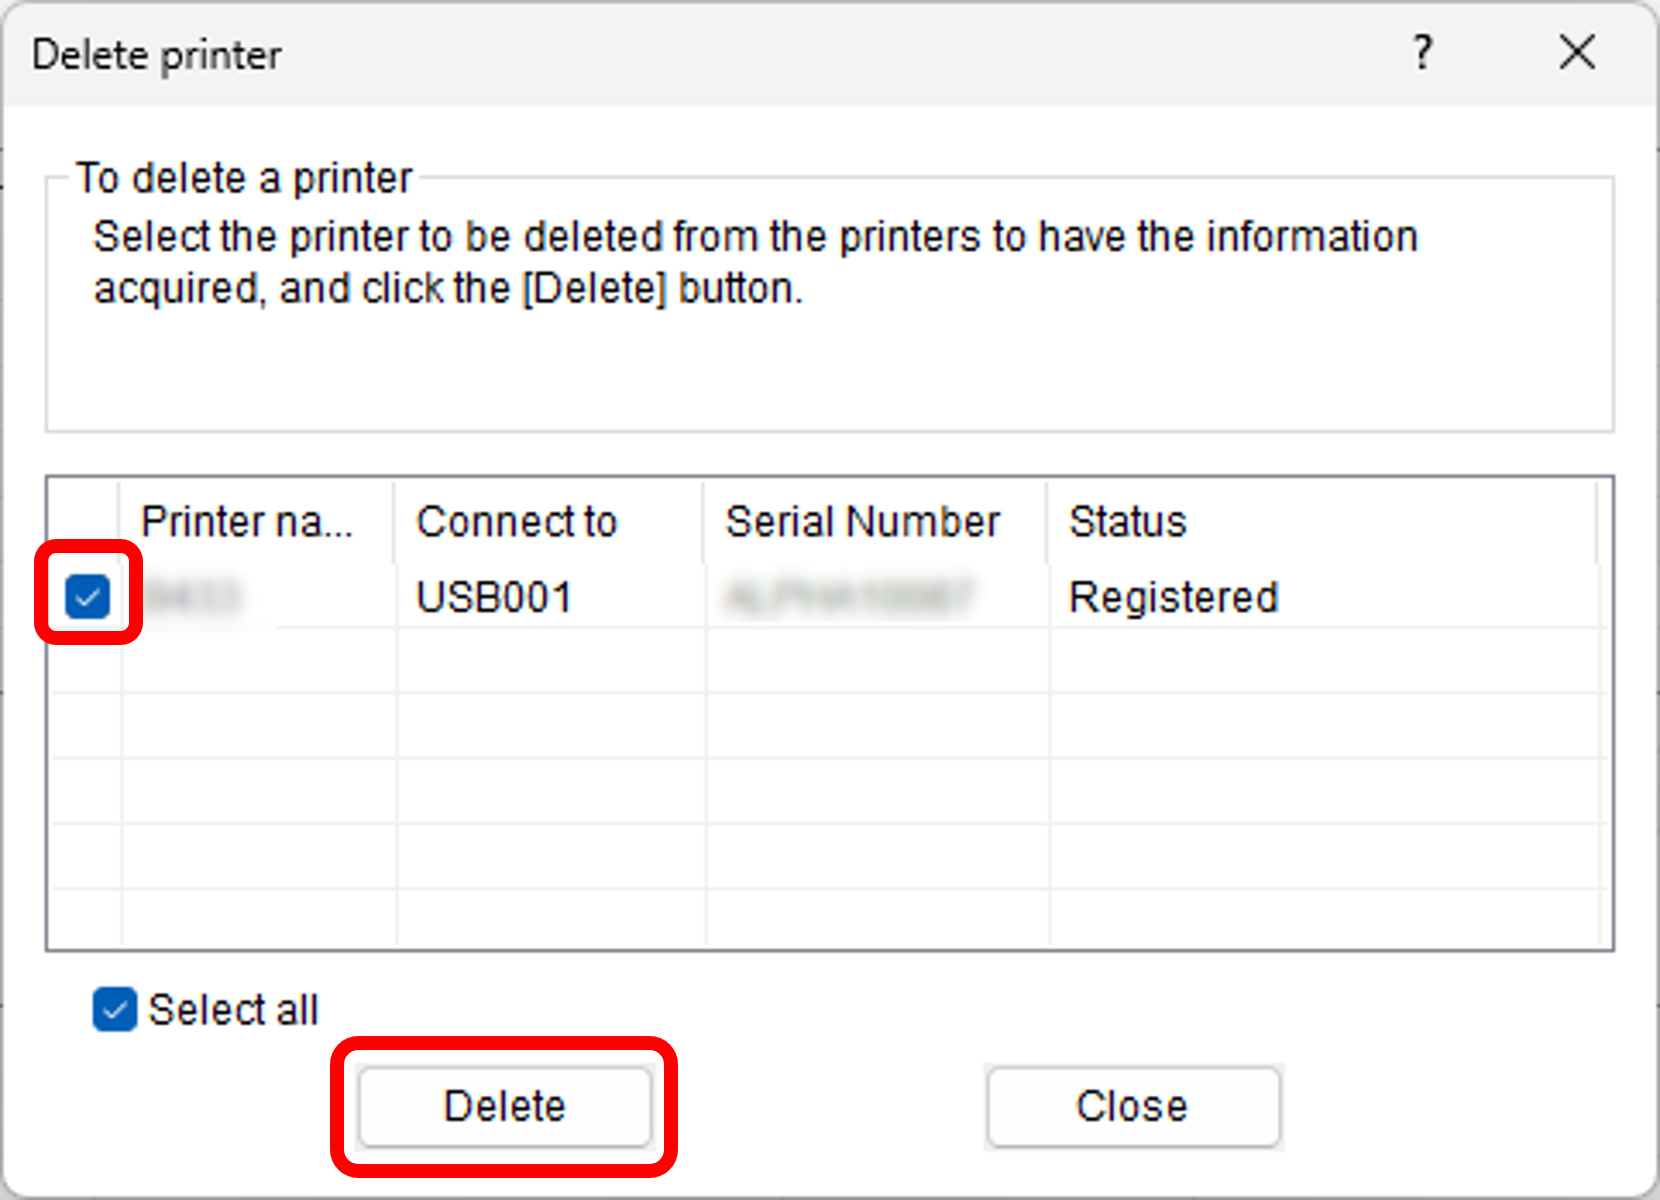Click the To delete a printer group label
Screen dimensions: 1660x1200
[x=244, y=178]
